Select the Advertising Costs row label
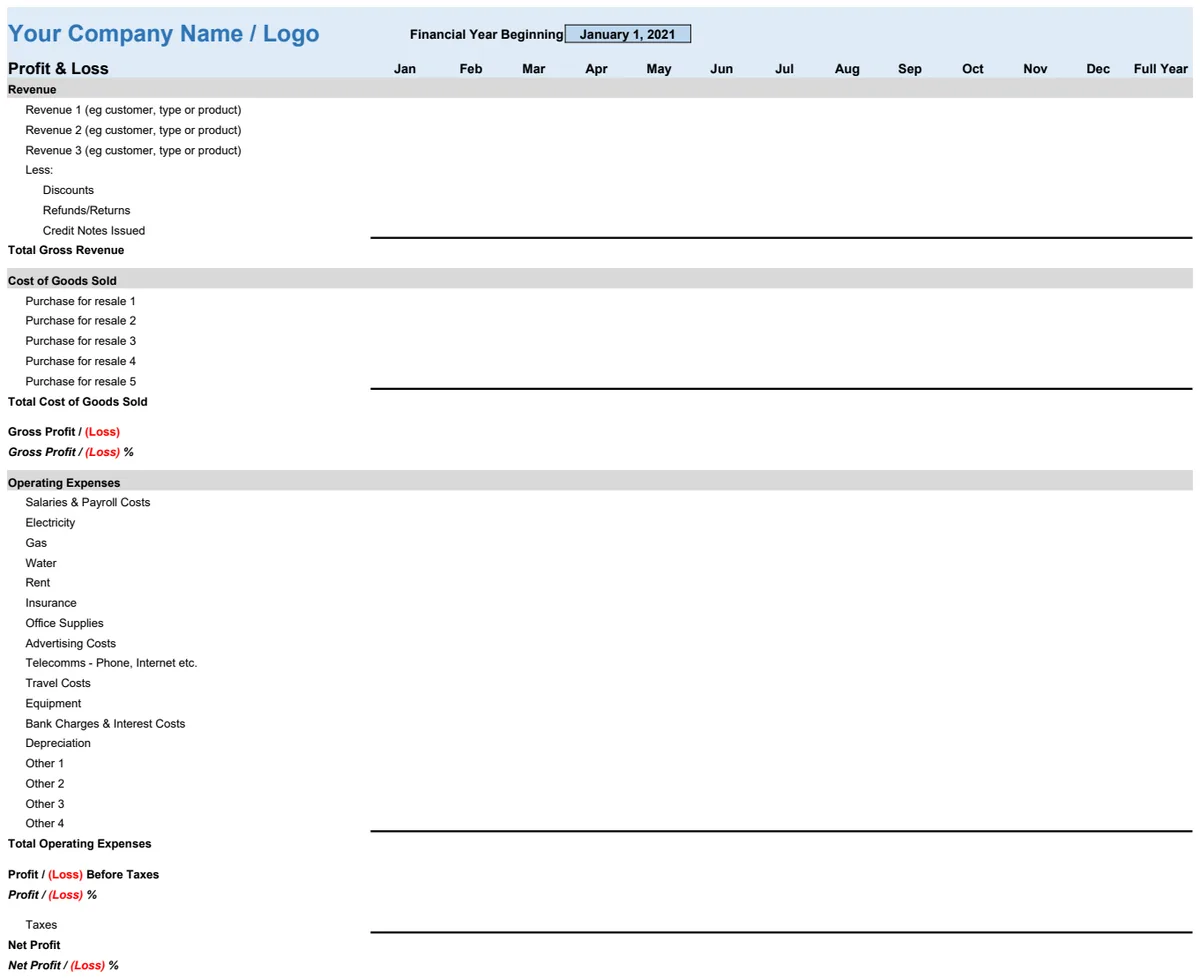This screenshot has height=979, width=1200. tap(71, 643)
